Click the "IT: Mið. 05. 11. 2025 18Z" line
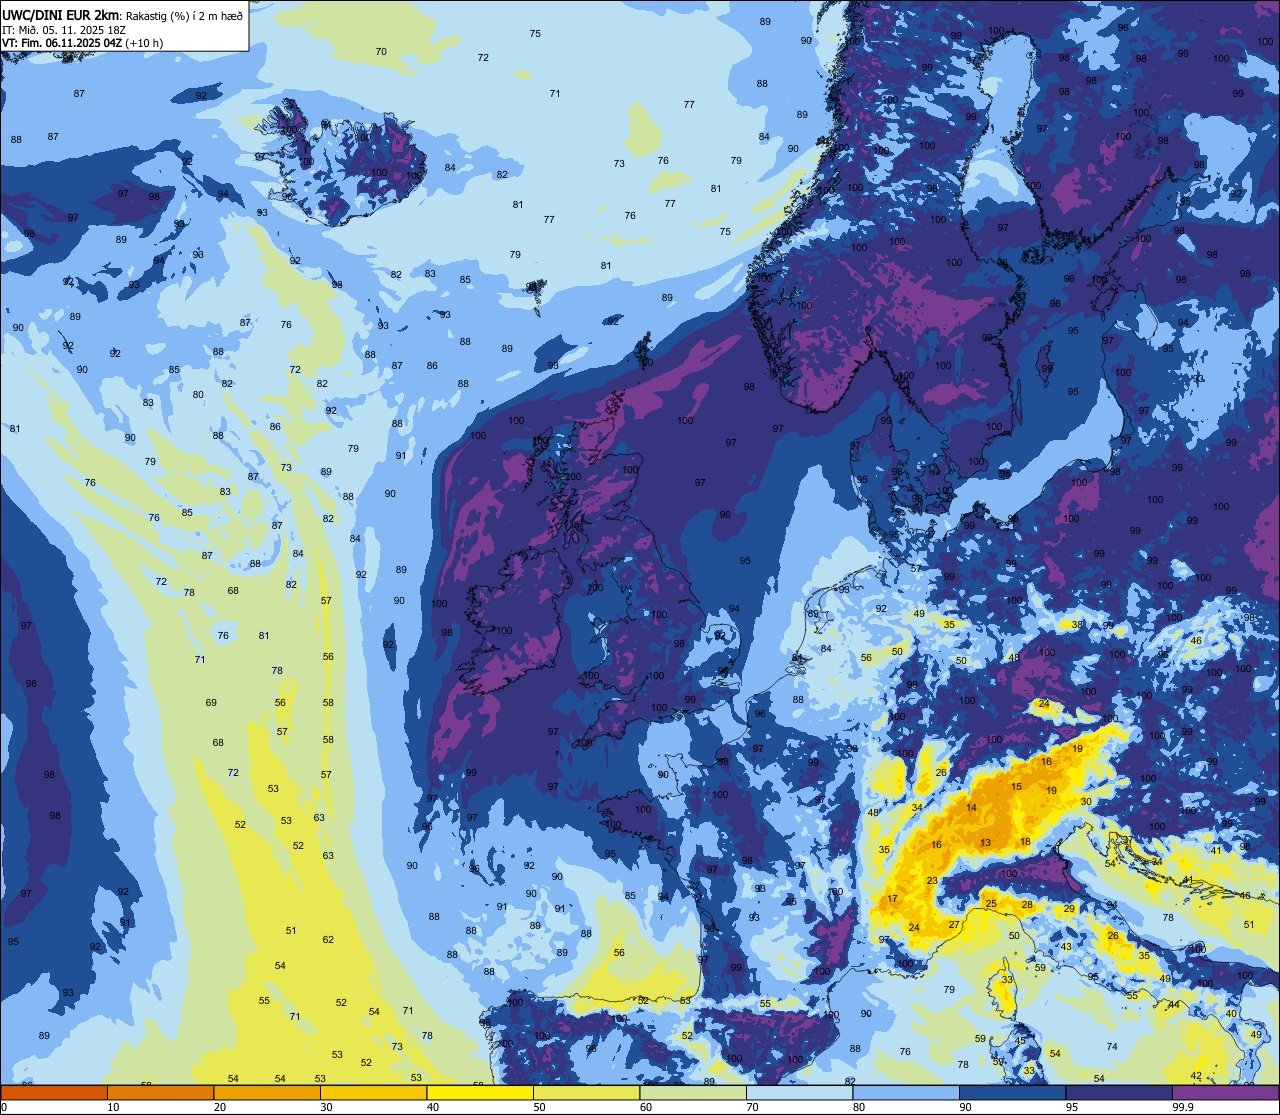Image resolution: width=1280 pixels, height=1115 pixels. [x=64, y=29]
